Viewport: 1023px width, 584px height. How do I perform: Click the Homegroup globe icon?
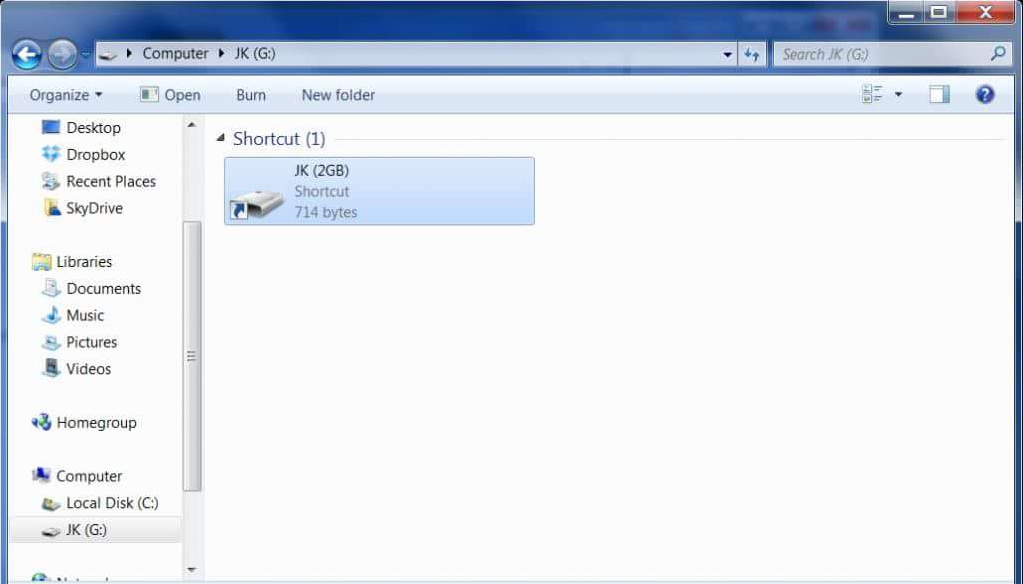click(41, 422)
